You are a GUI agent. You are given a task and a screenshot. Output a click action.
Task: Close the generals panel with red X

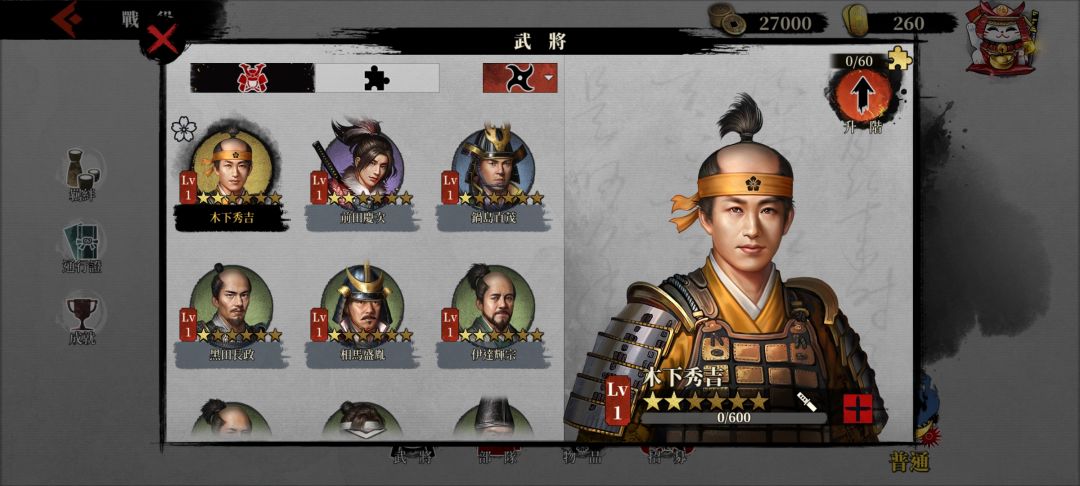(x=163, y=41)
